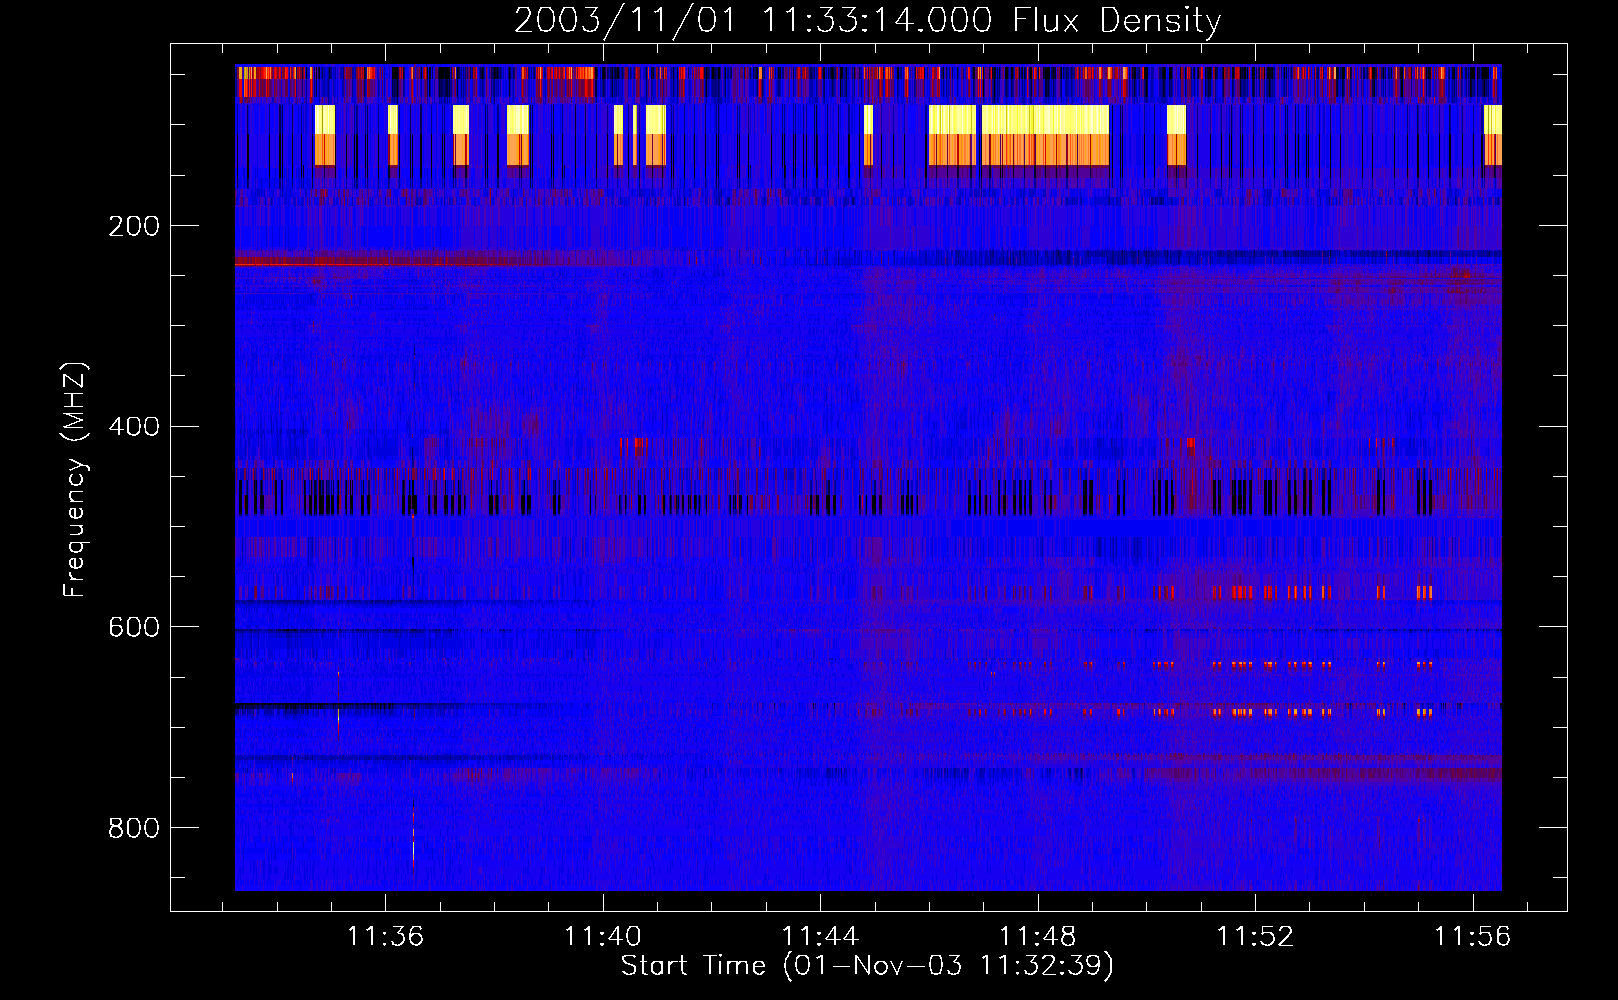Click the 11:52 time tick label
The height and width of the screenshot is (1000, 1618).
tap(1255, 936)
